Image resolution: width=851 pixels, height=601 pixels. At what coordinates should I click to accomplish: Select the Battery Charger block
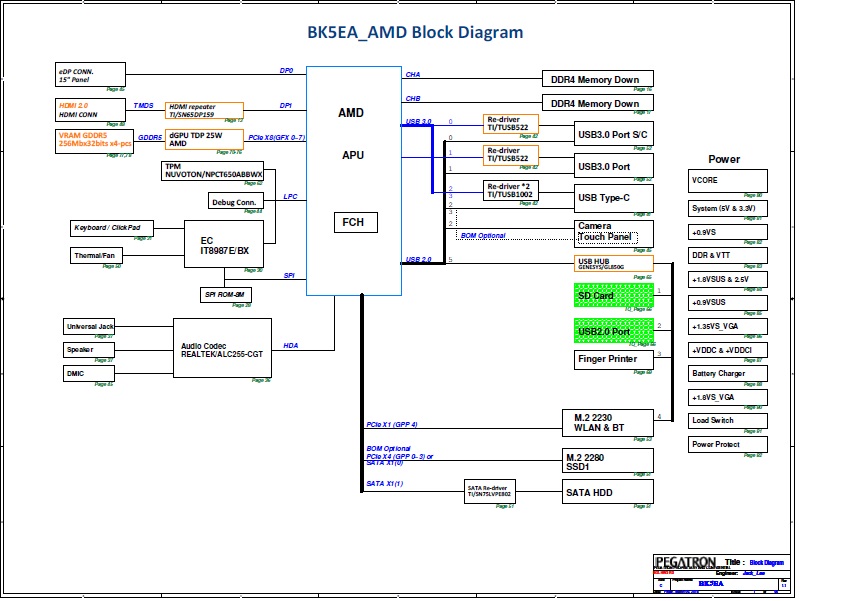pos(728,374)
